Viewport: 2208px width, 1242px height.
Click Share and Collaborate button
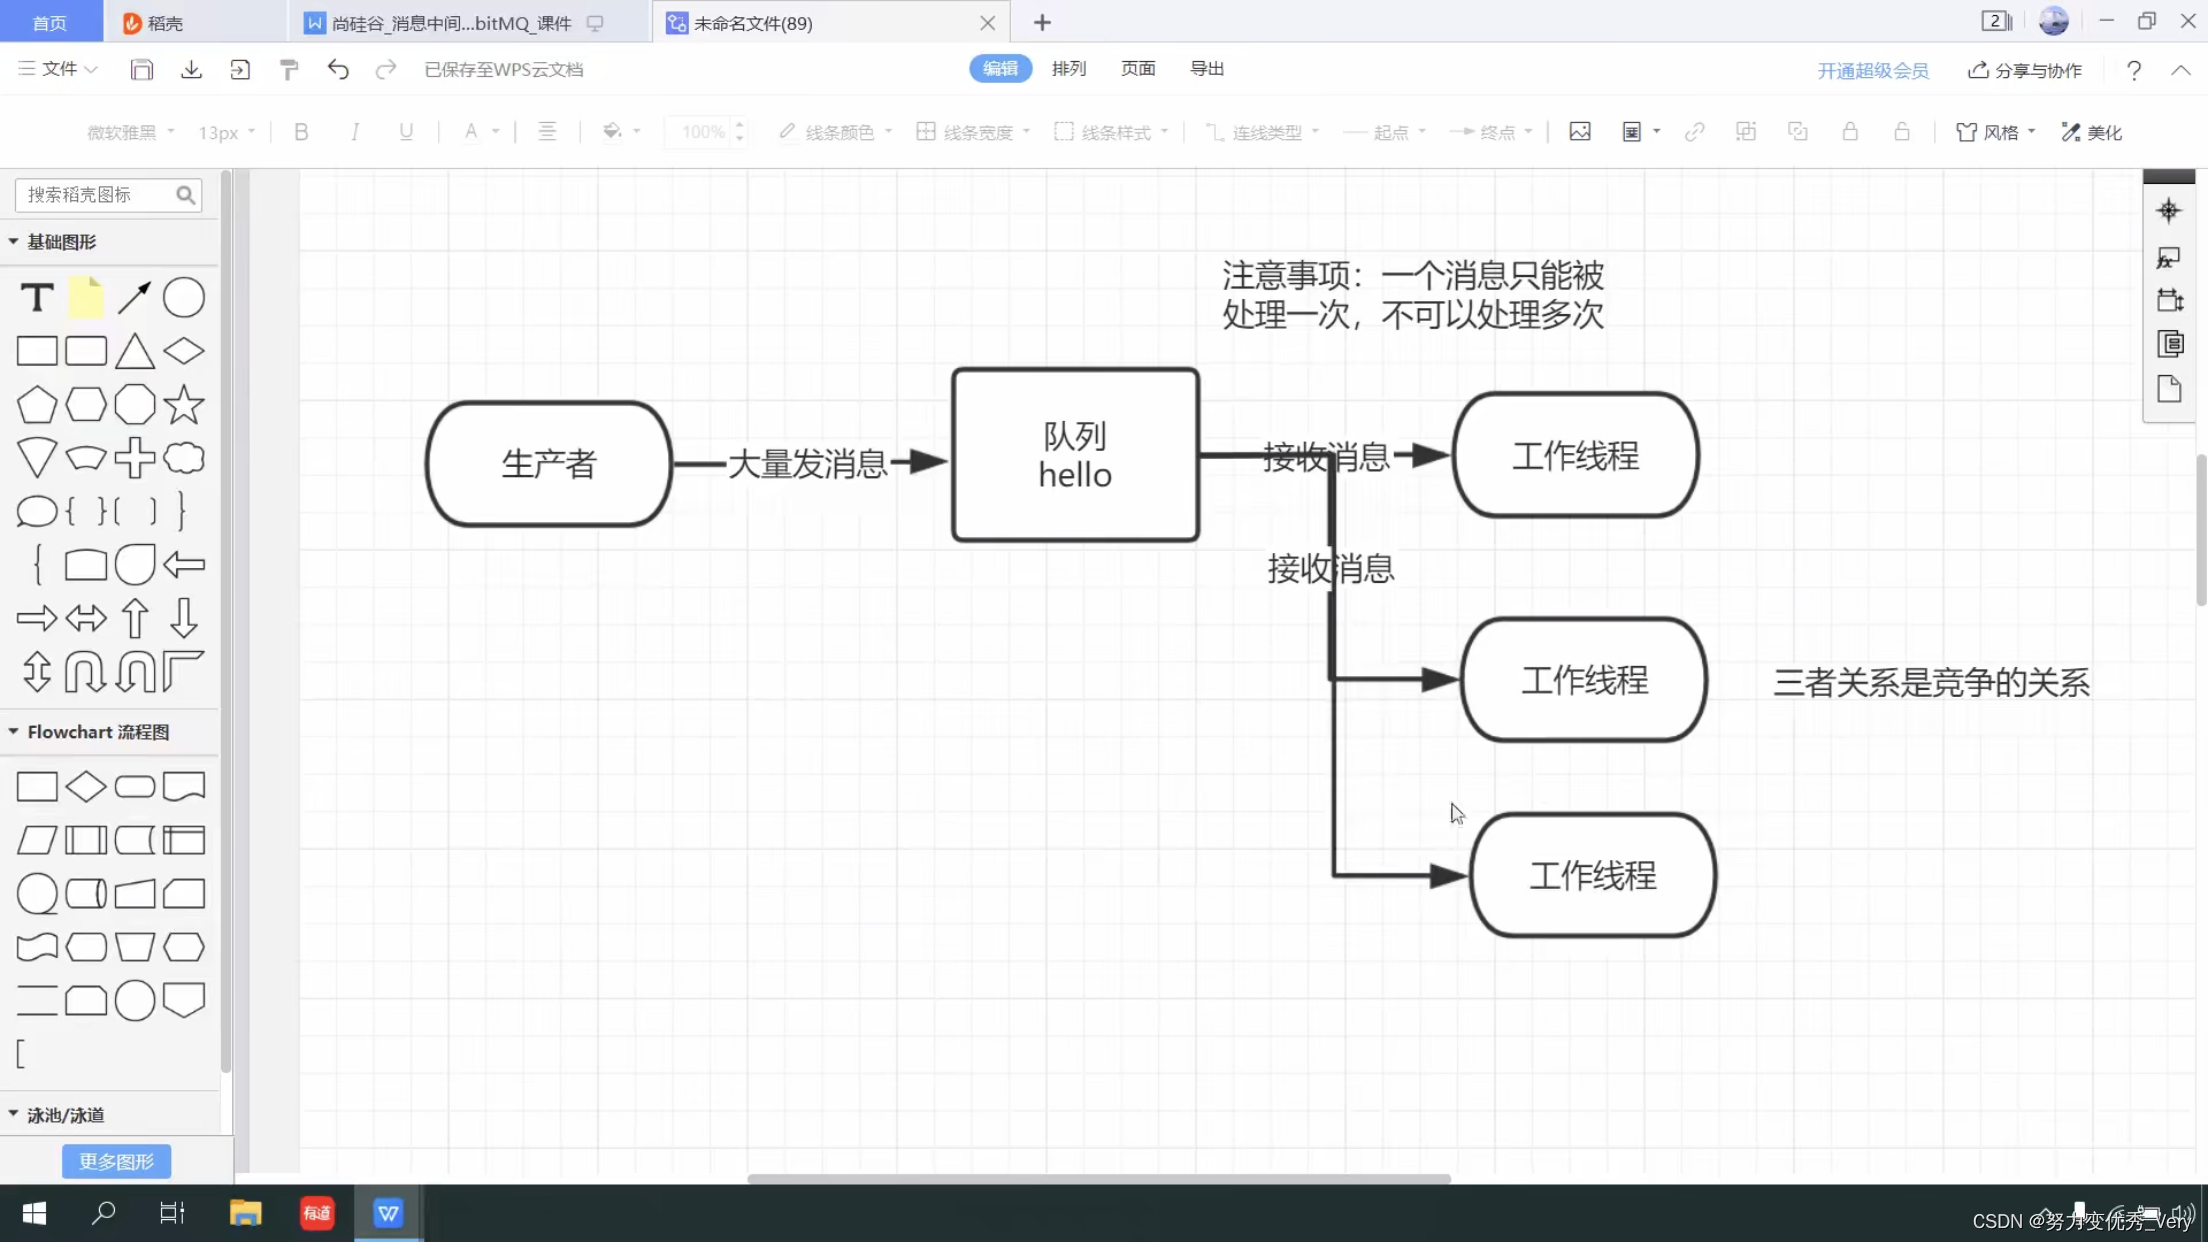(2025, 70)
